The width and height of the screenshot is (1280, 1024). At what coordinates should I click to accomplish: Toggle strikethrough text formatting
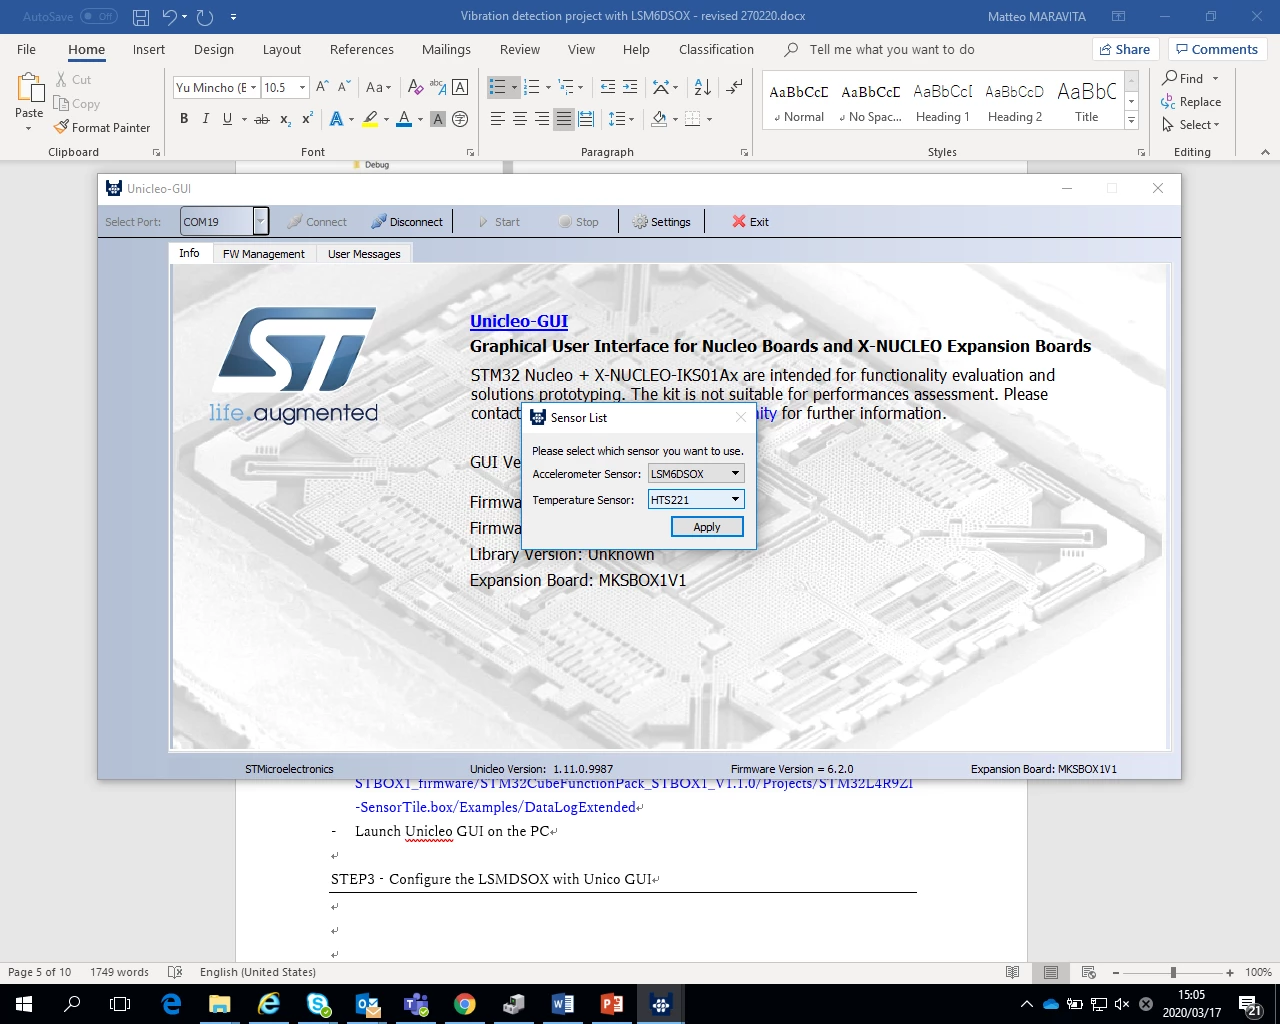(262, 119)
